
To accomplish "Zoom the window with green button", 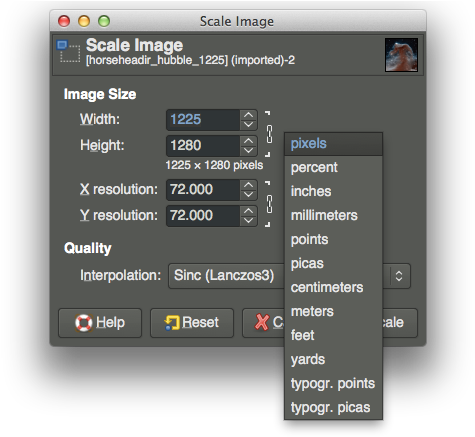I will (104, 21).
